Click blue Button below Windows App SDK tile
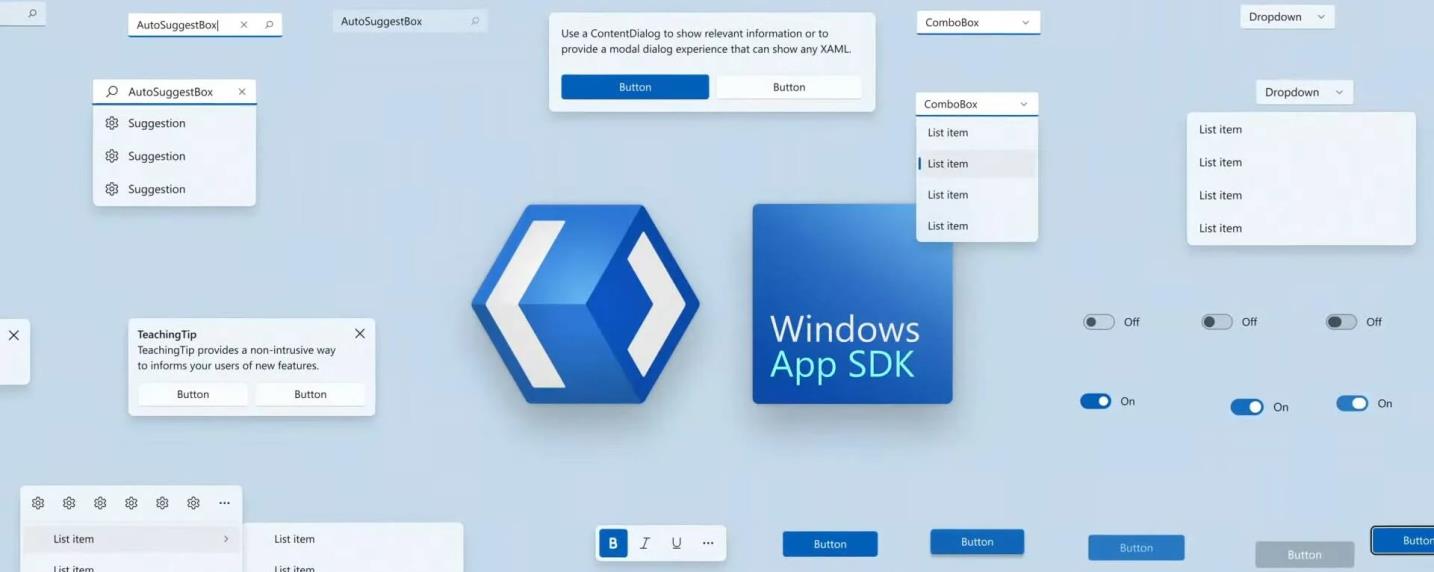The image size is (1434, 572). pyautogui.click(x=977, y=542)
